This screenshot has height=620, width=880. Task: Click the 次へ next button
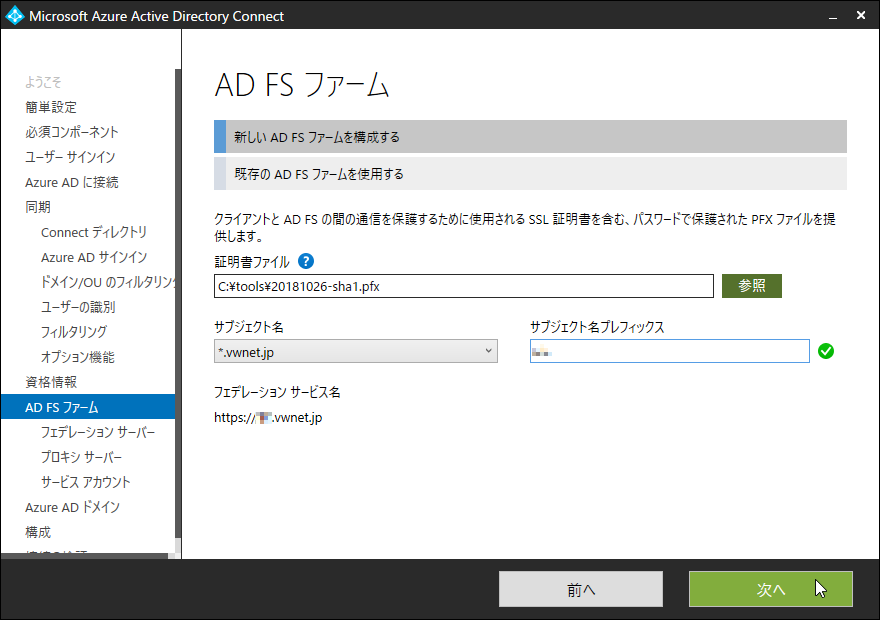(771, 589)
